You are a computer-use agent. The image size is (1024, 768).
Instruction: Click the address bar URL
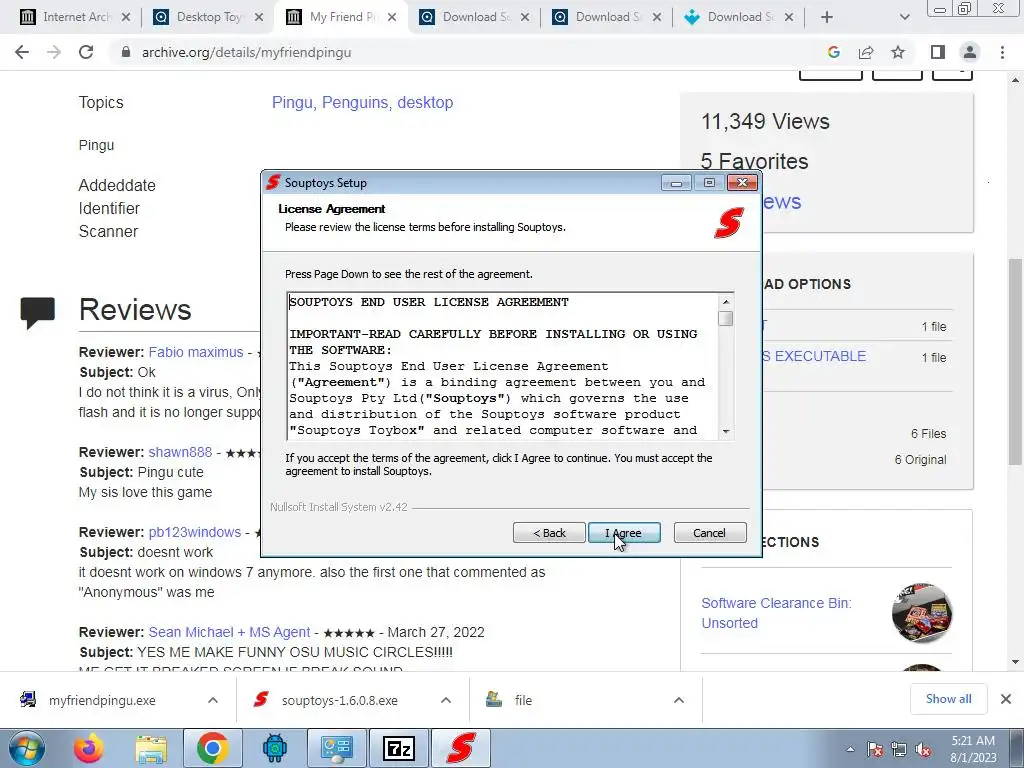tap(247, 52)
